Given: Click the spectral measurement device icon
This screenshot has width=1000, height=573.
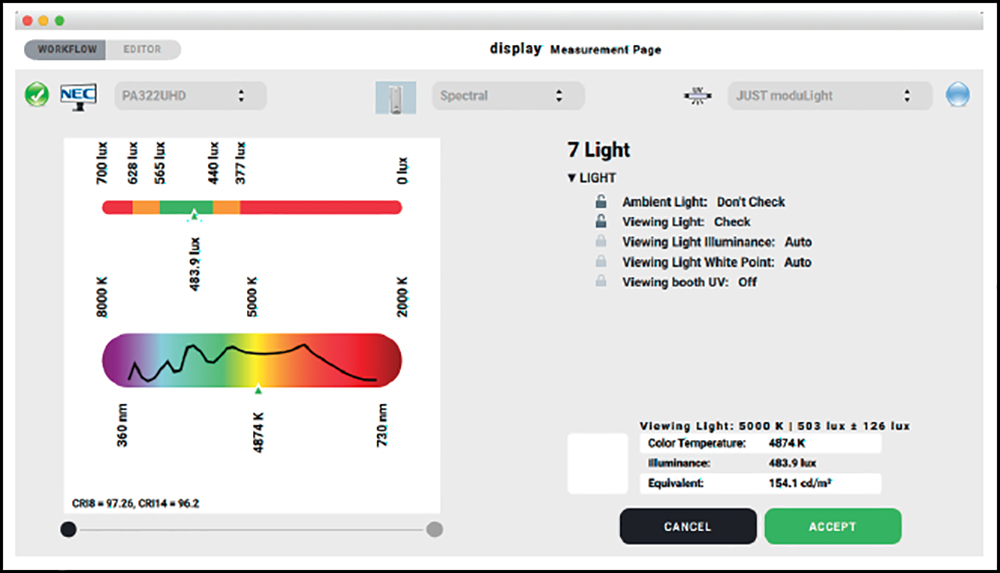Looking at the screenshot, I should click(x=395, y=97).
